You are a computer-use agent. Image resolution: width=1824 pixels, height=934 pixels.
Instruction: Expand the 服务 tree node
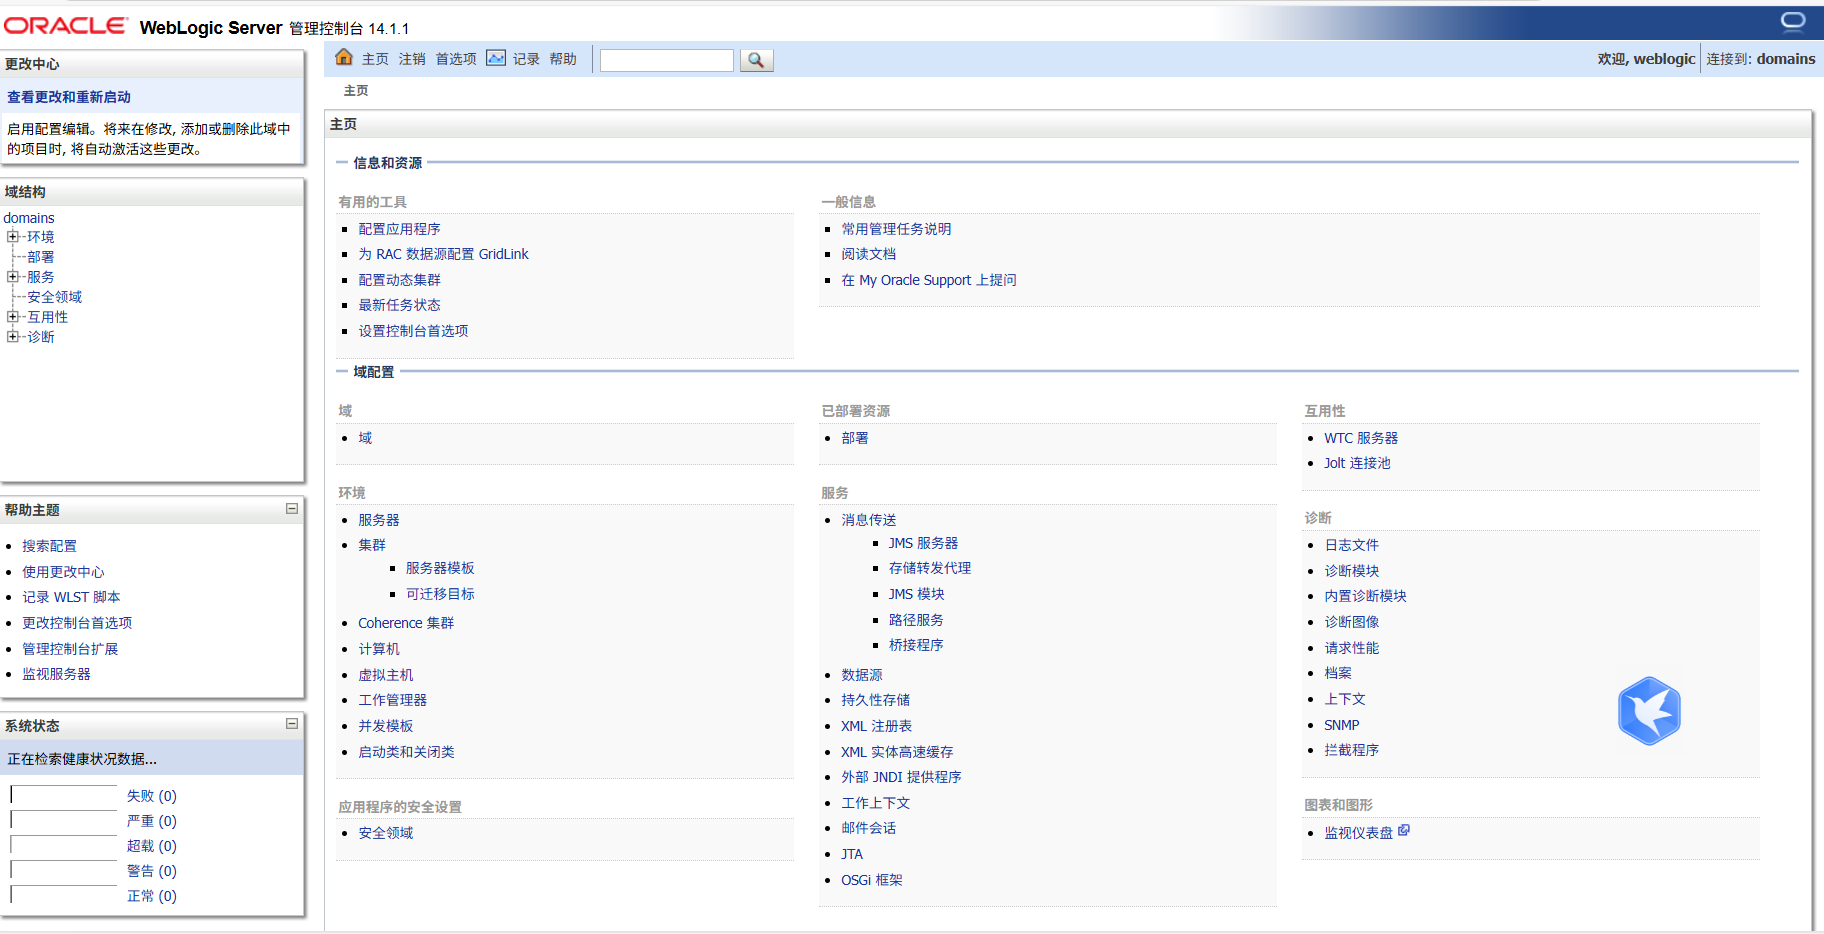coord(13,277)
